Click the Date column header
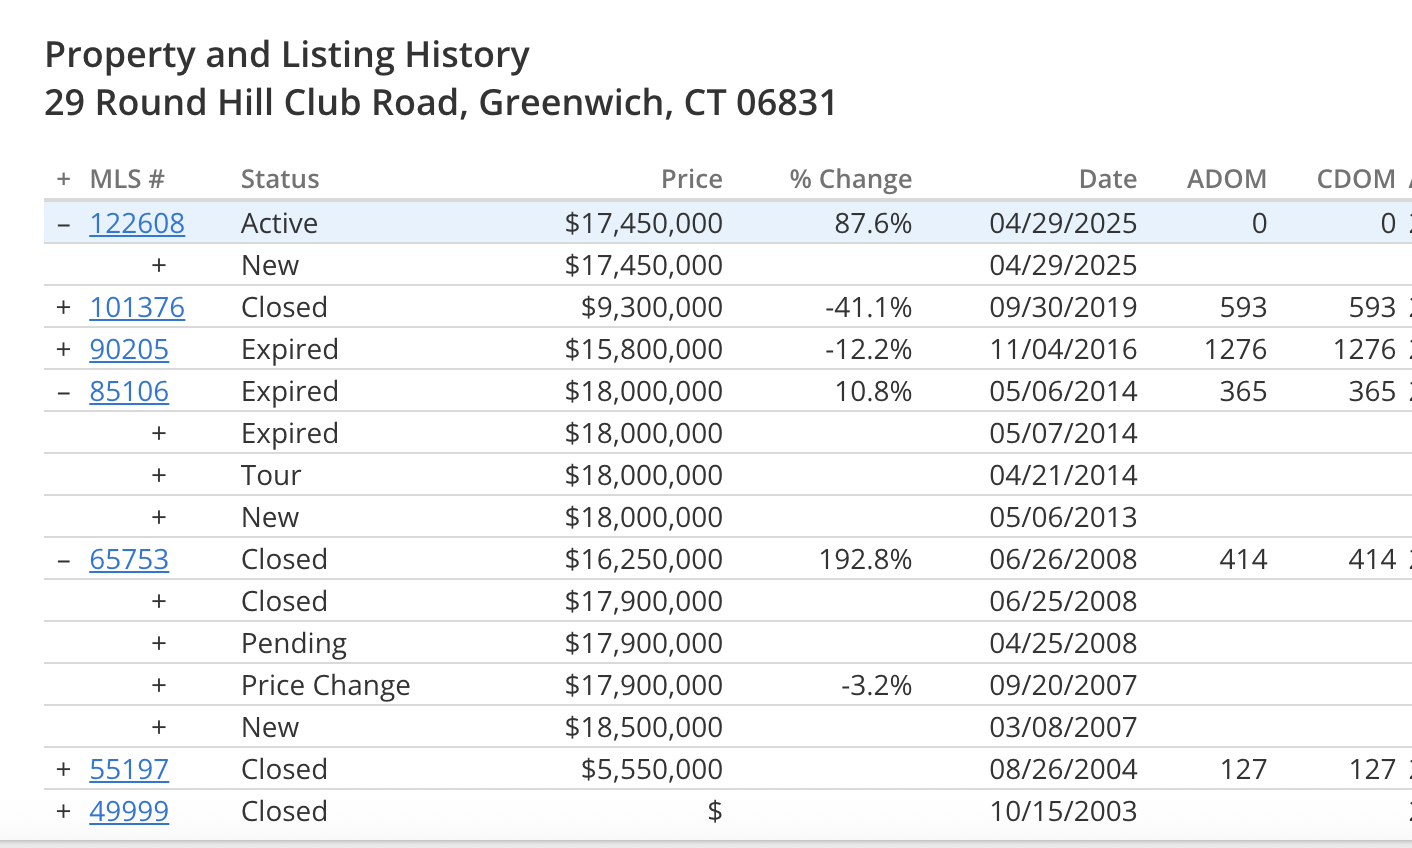 coord(1108,179)
